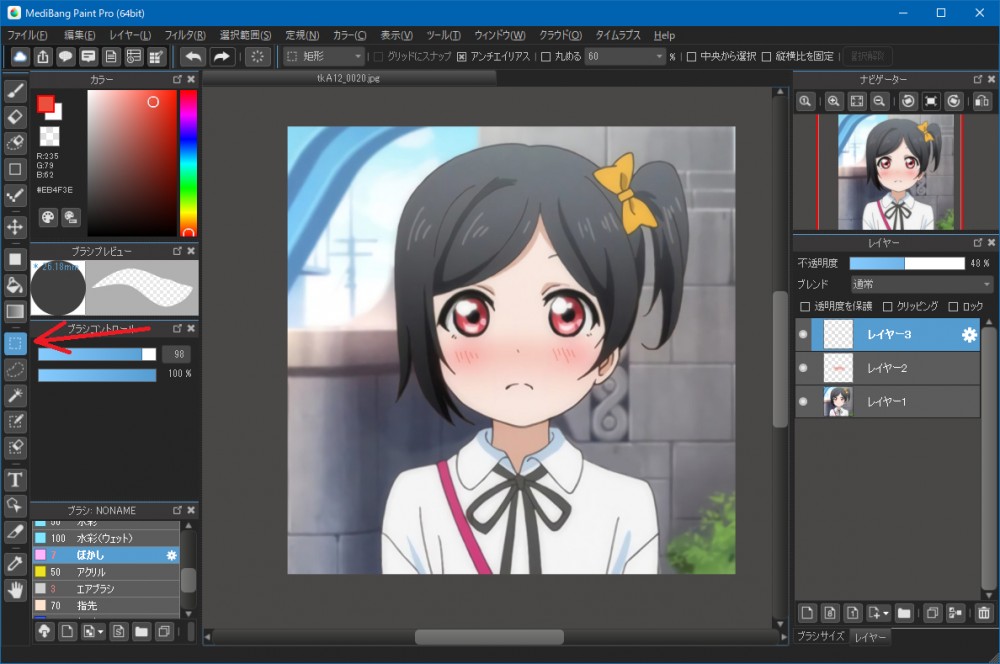This screenshot has height=664, width=1000.
Task: Select the Eyedropper tool
Action: click(15, 564)
